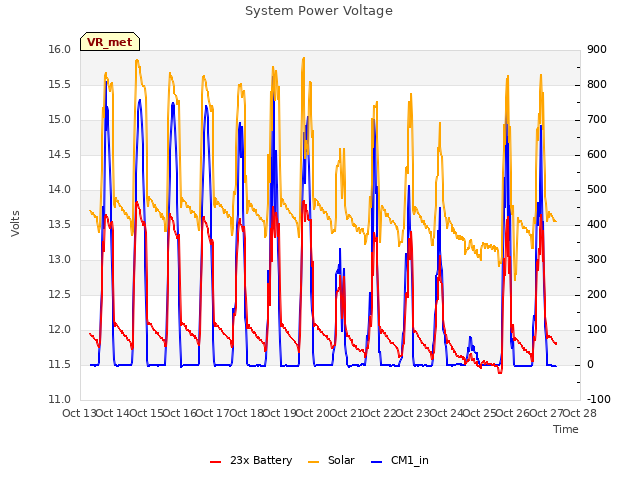Screen dimensions: 640x480
Task: Click the Time x-axis label
Action: (566, 429)
